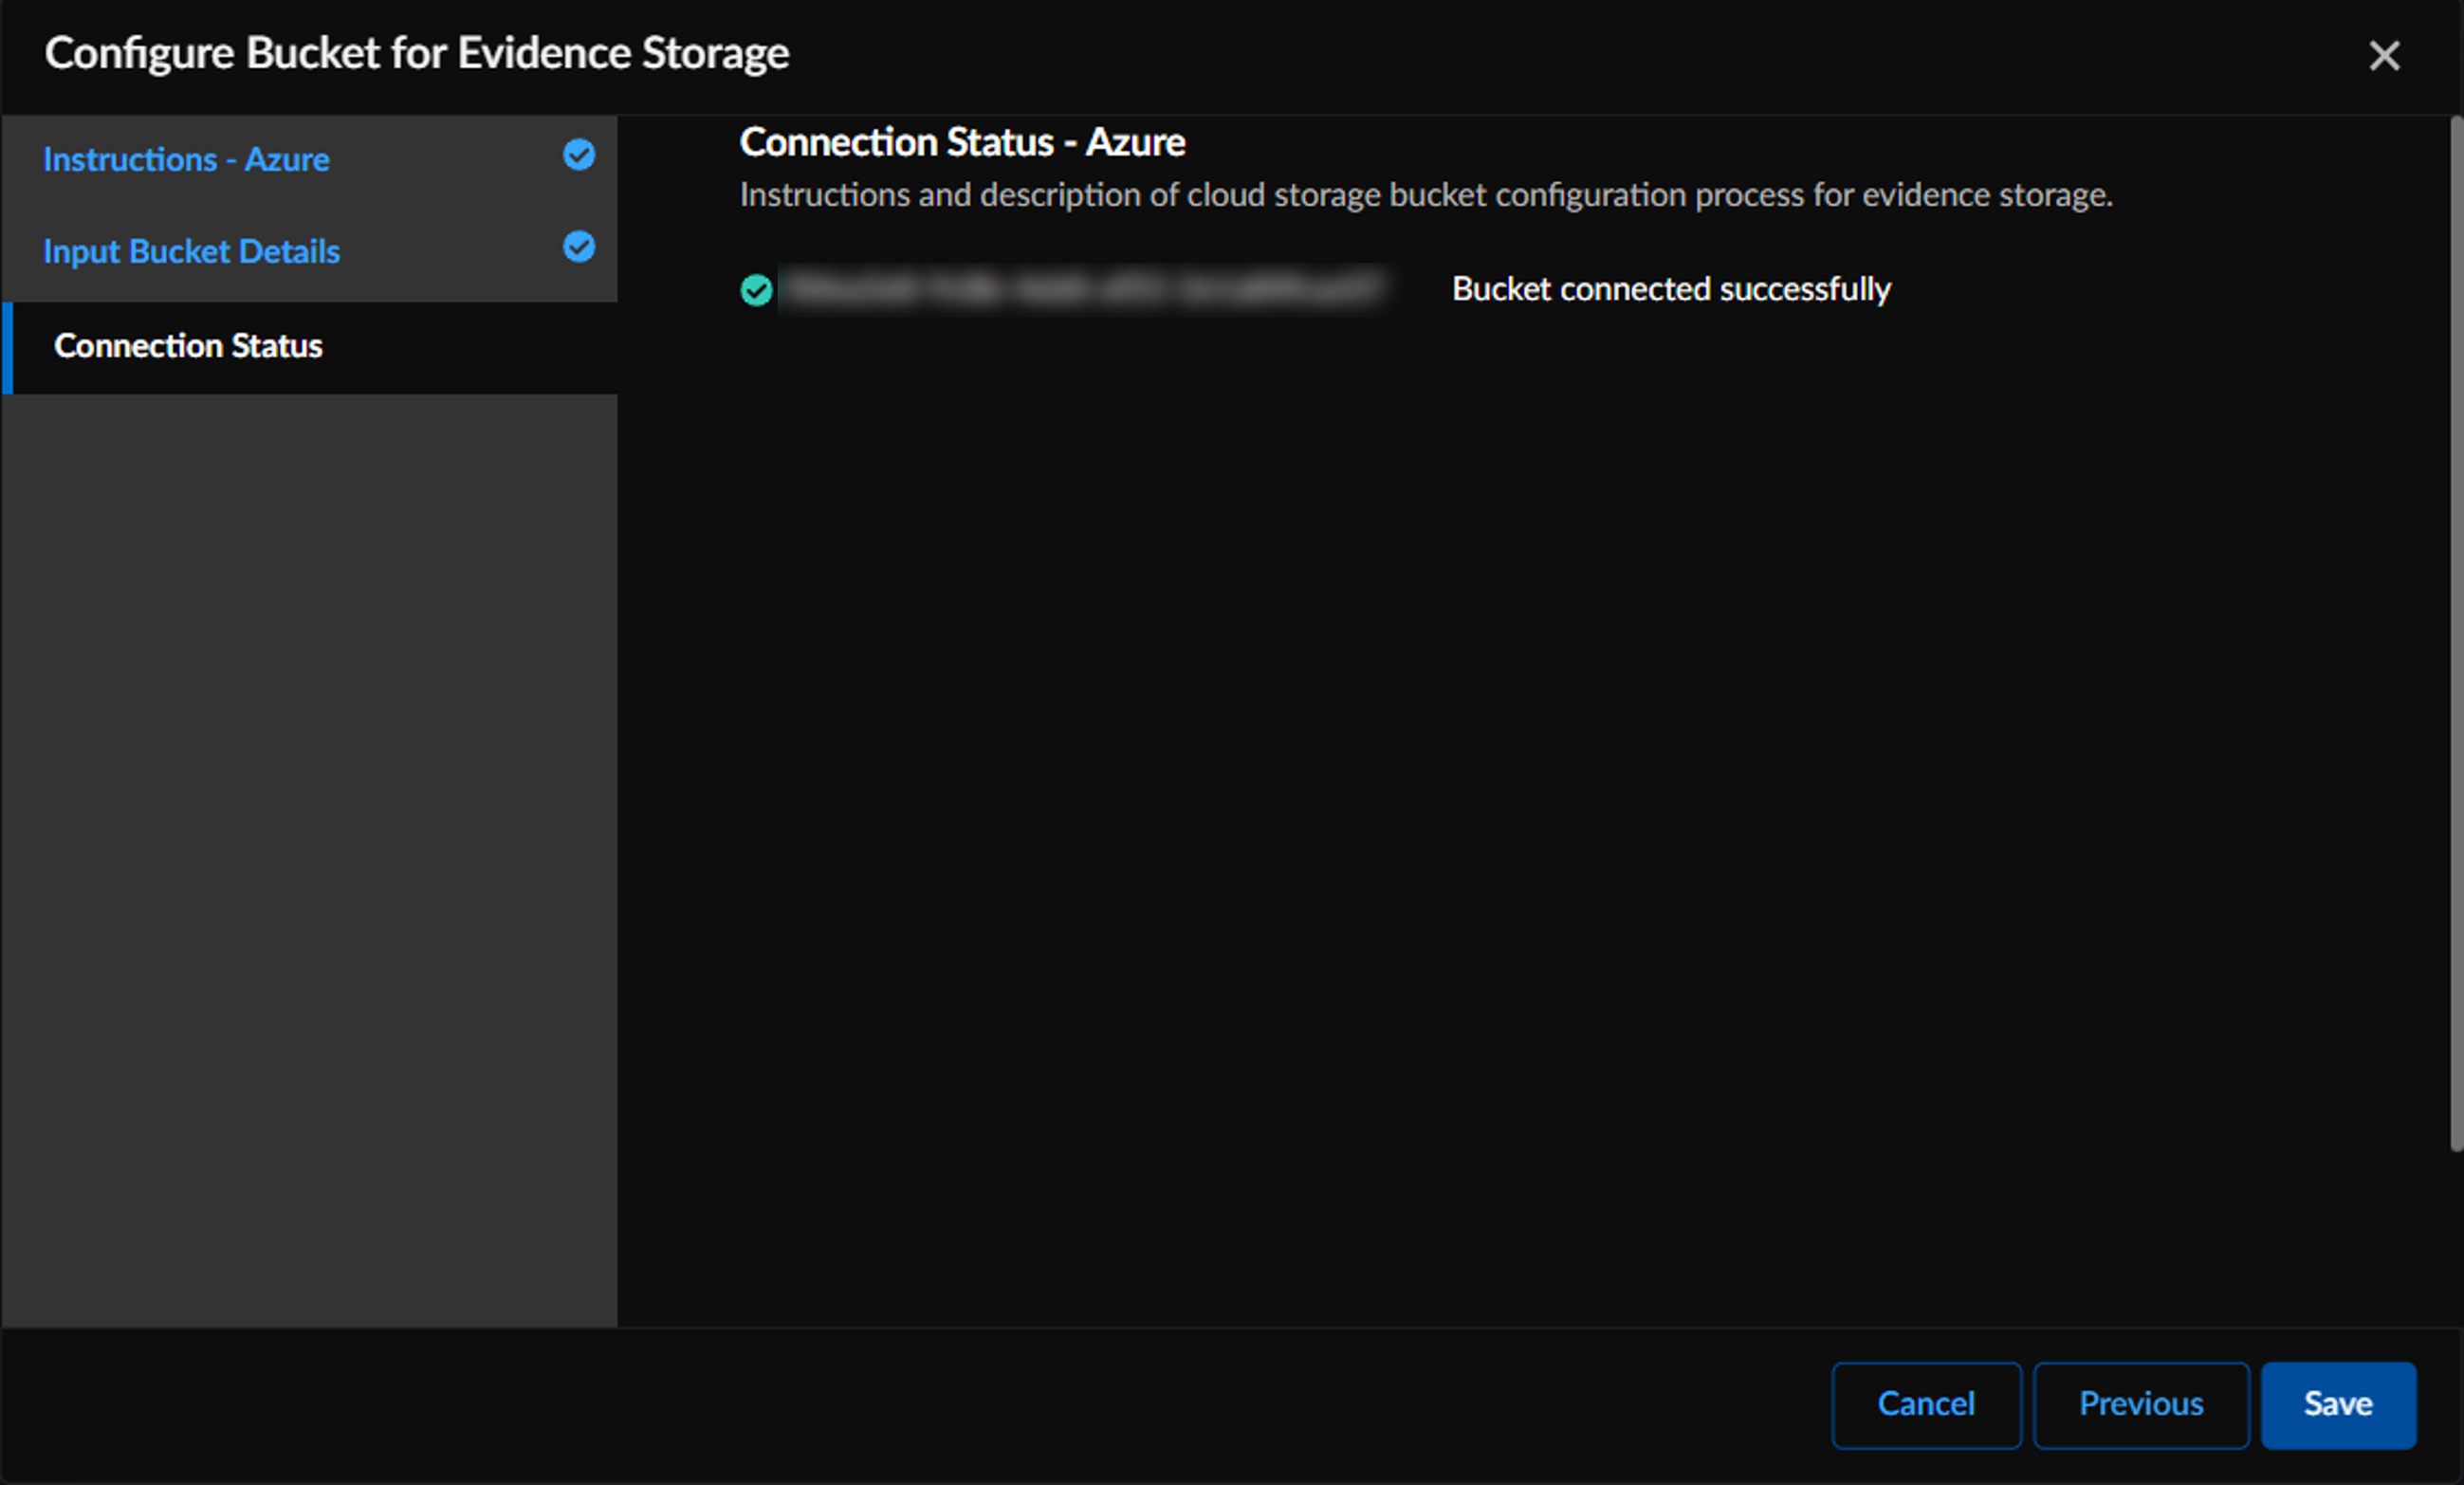Click the blurred bucket name entry
The image size is (2464, 1485).
point(1082,289)
